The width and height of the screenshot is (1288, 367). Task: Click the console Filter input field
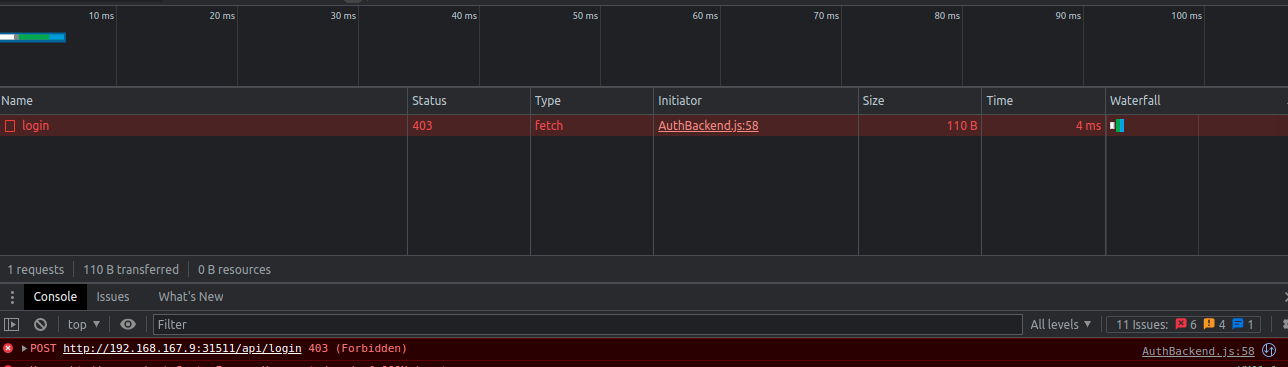(587, 324)
